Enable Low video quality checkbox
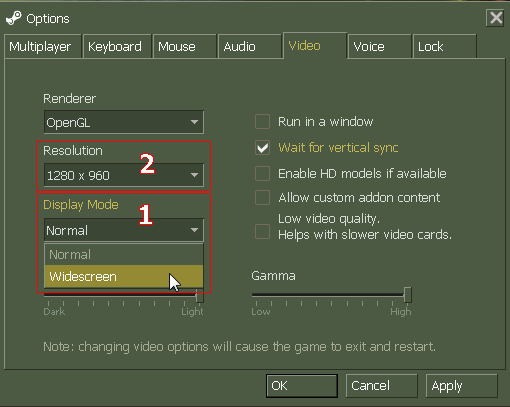Screen dimensions: 510x407 click(262, 231)
